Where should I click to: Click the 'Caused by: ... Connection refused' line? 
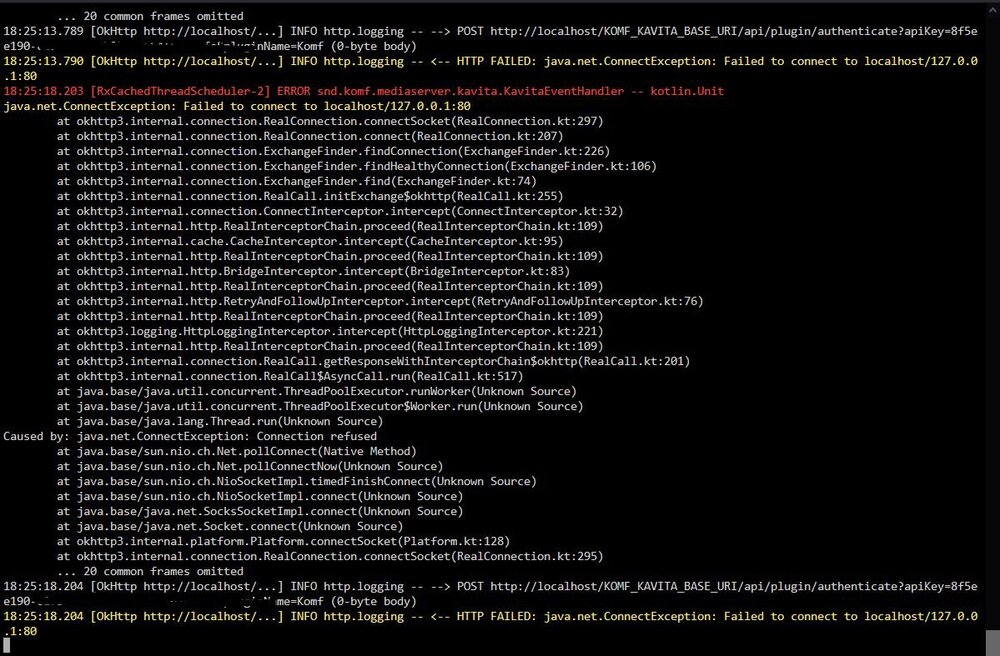190,436
